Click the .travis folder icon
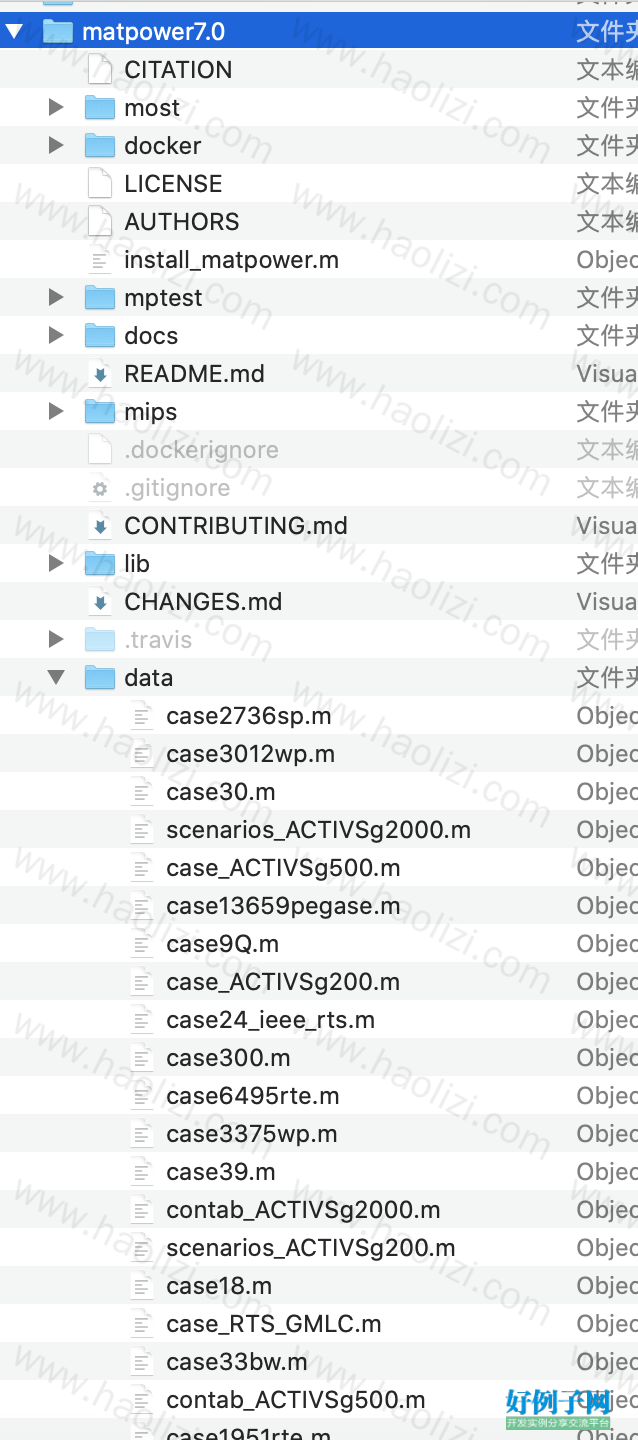Image resolution: width=638 pixels, height=1440 pixels. 100,640
